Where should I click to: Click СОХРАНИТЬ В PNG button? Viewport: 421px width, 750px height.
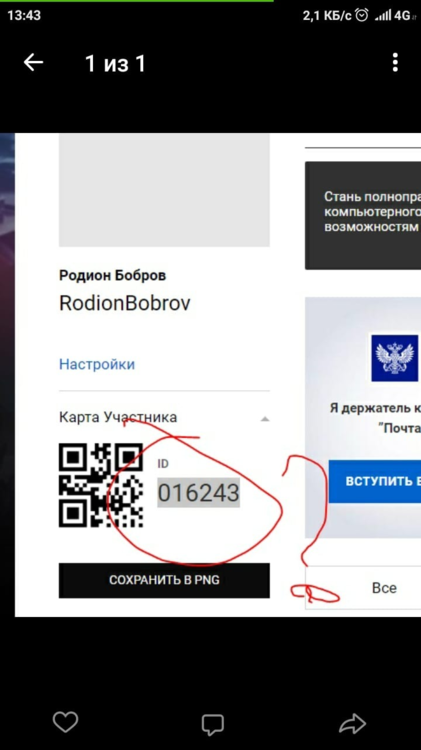(164, 580)
